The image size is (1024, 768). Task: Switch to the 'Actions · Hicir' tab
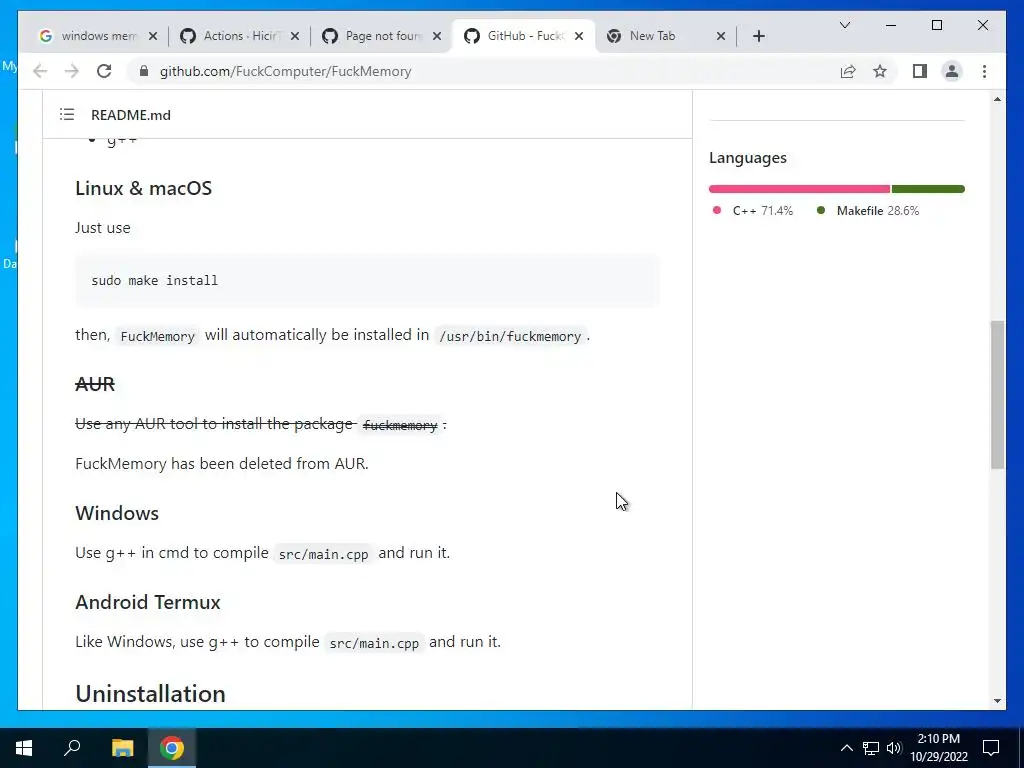pyautogui.click(x=238, y=36)
